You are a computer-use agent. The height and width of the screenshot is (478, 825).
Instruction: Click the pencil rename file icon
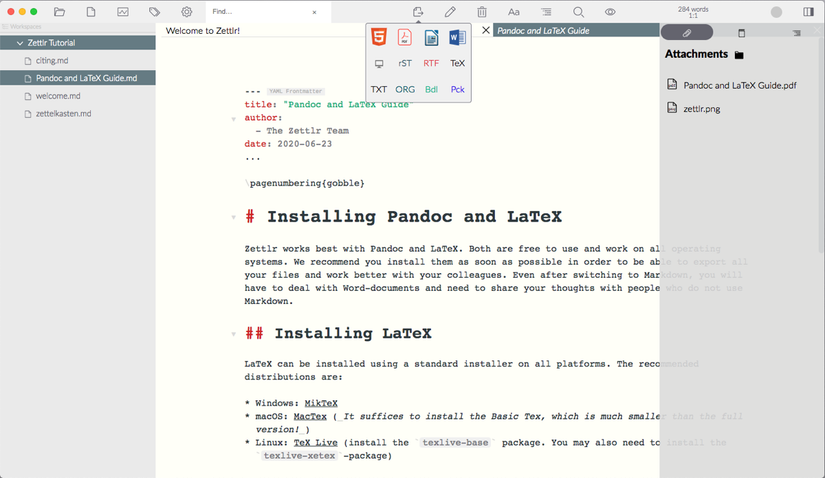tap(450, 12)
